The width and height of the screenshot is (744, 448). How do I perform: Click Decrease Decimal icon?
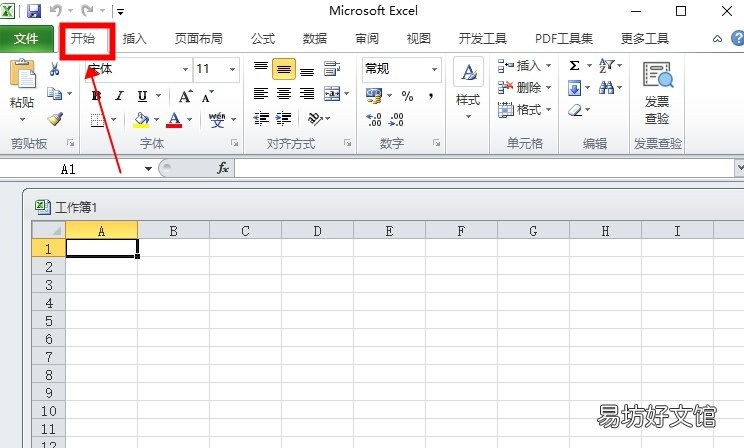tap(396, 119)
